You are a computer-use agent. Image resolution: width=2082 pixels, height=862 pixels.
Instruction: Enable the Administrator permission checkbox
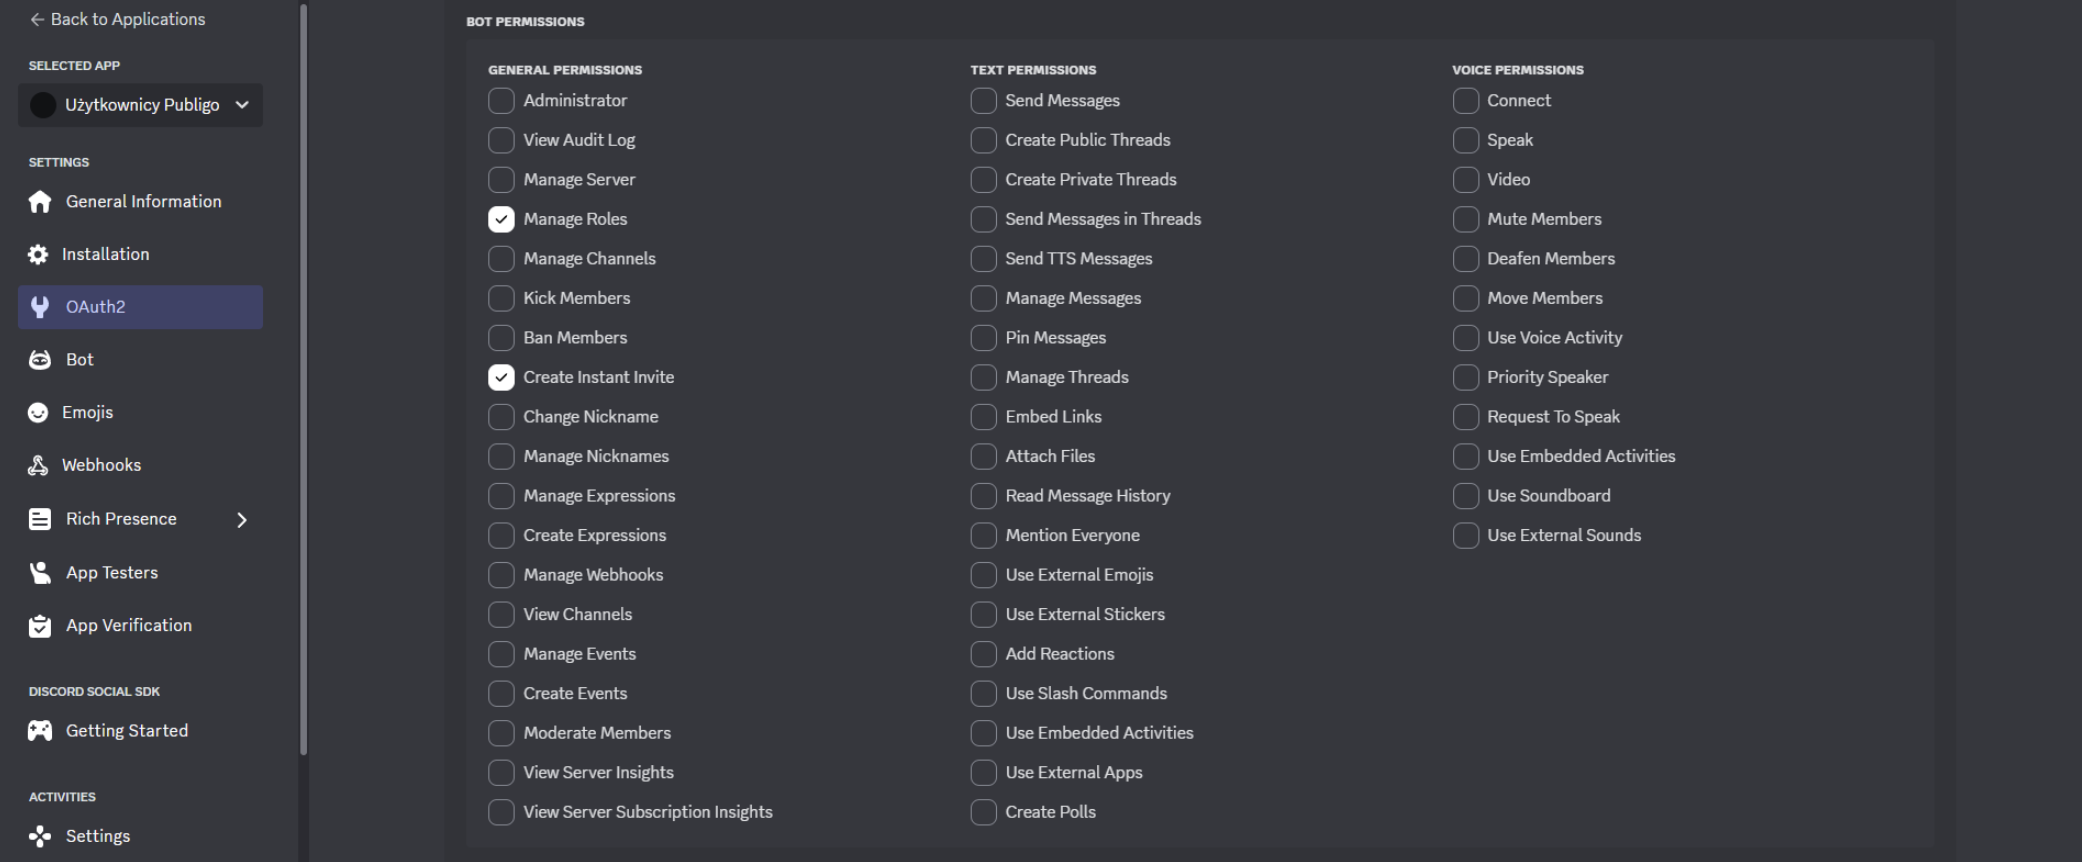click(501, 101)
